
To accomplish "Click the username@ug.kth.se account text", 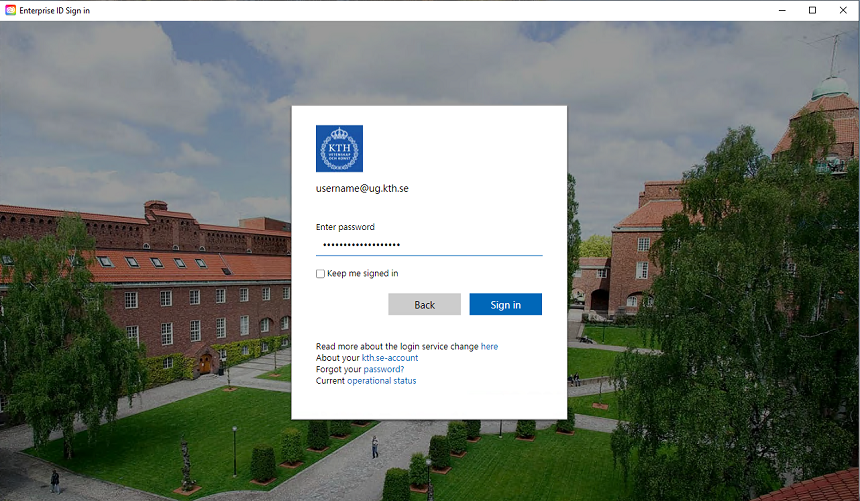I will [x=361, y=188].
